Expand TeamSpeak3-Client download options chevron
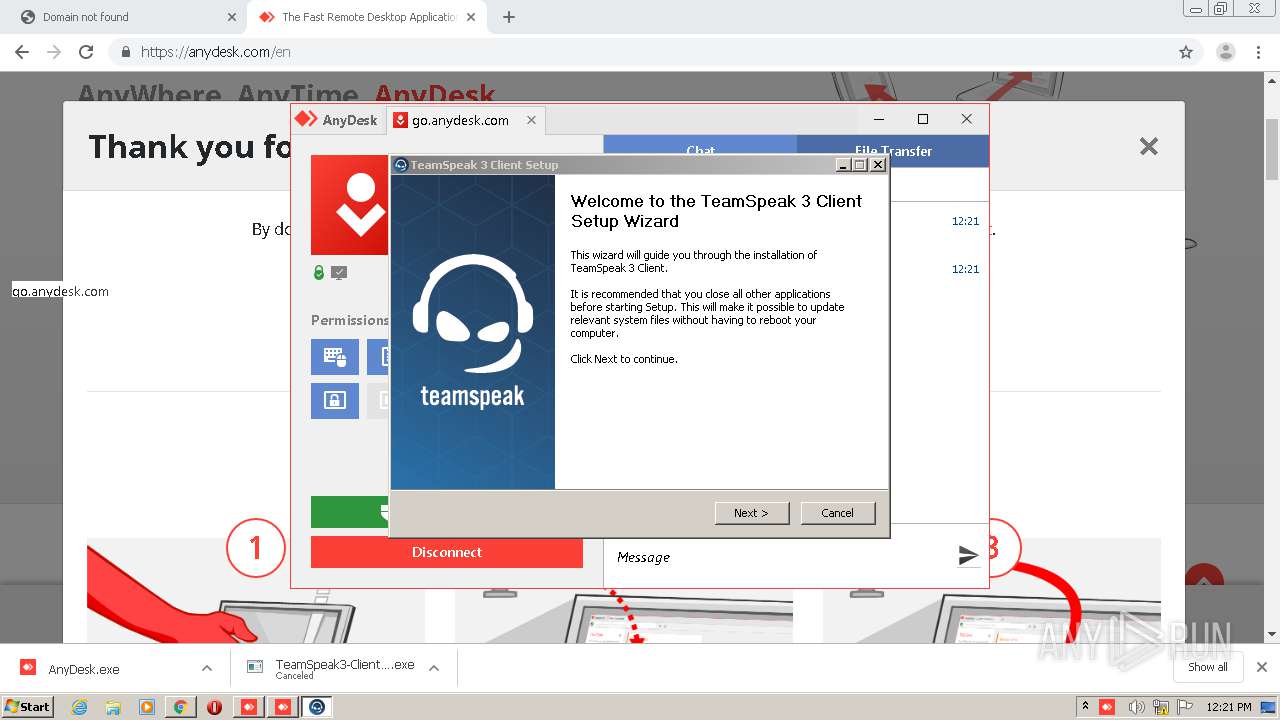The image size is (1280, 720). coord(434,668)
